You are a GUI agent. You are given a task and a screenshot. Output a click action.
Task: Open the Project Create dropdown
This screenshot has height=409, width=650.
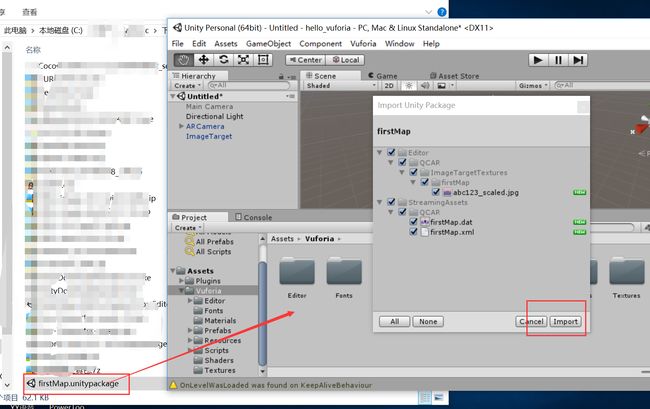(188, 228)
